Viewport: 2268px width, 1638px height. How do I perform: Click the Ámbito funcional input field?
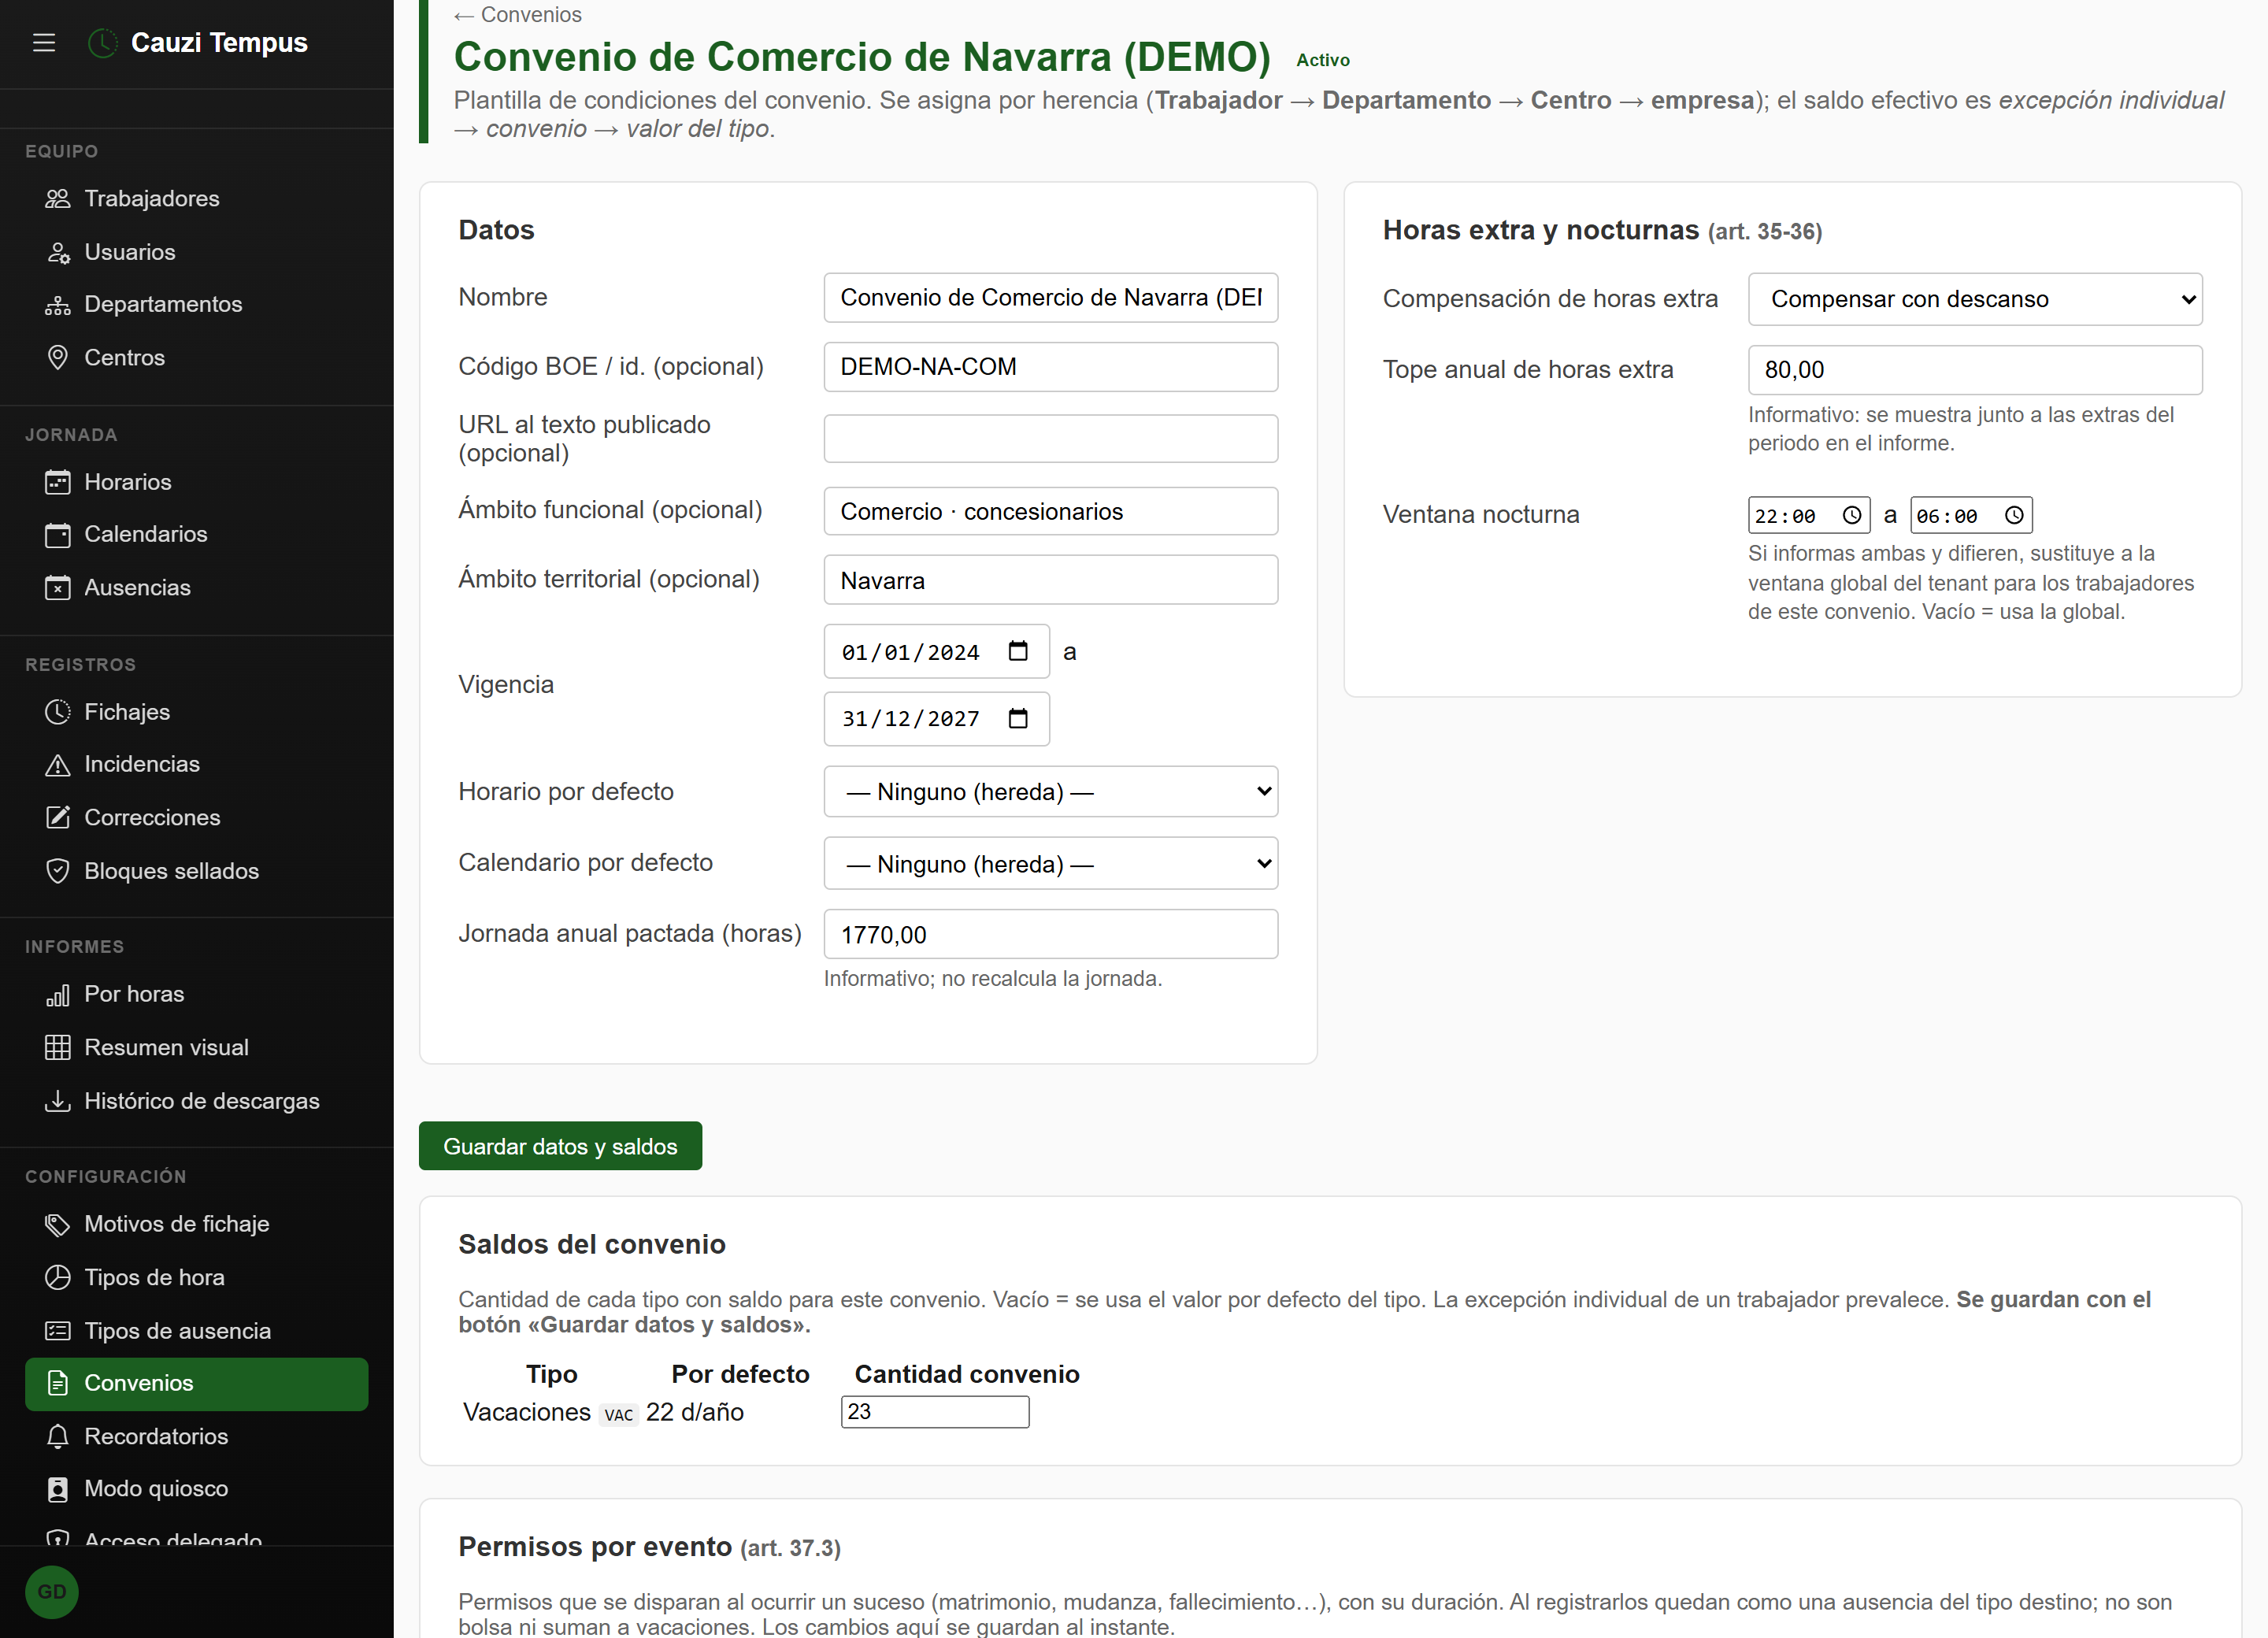tap(1050, 511)
